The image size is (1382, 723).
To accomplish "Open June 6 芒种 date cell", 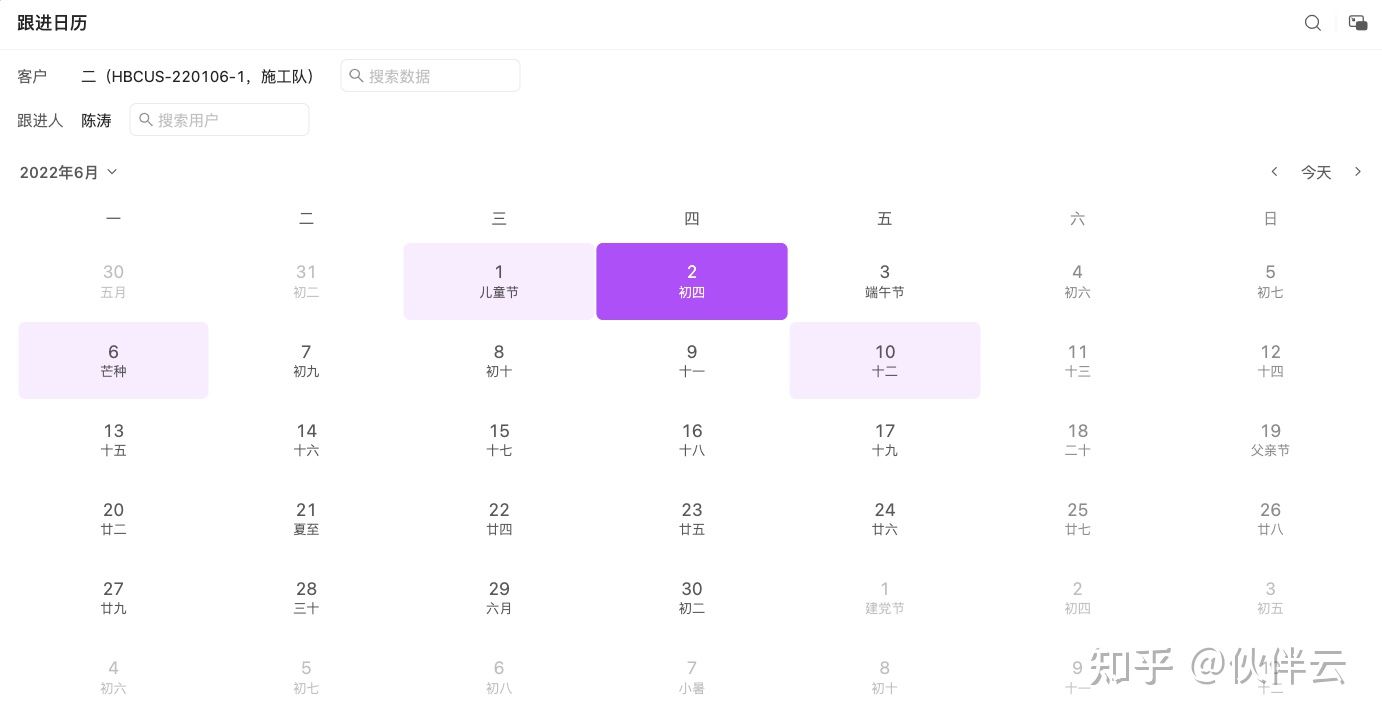I will click(x=114, y=360).
